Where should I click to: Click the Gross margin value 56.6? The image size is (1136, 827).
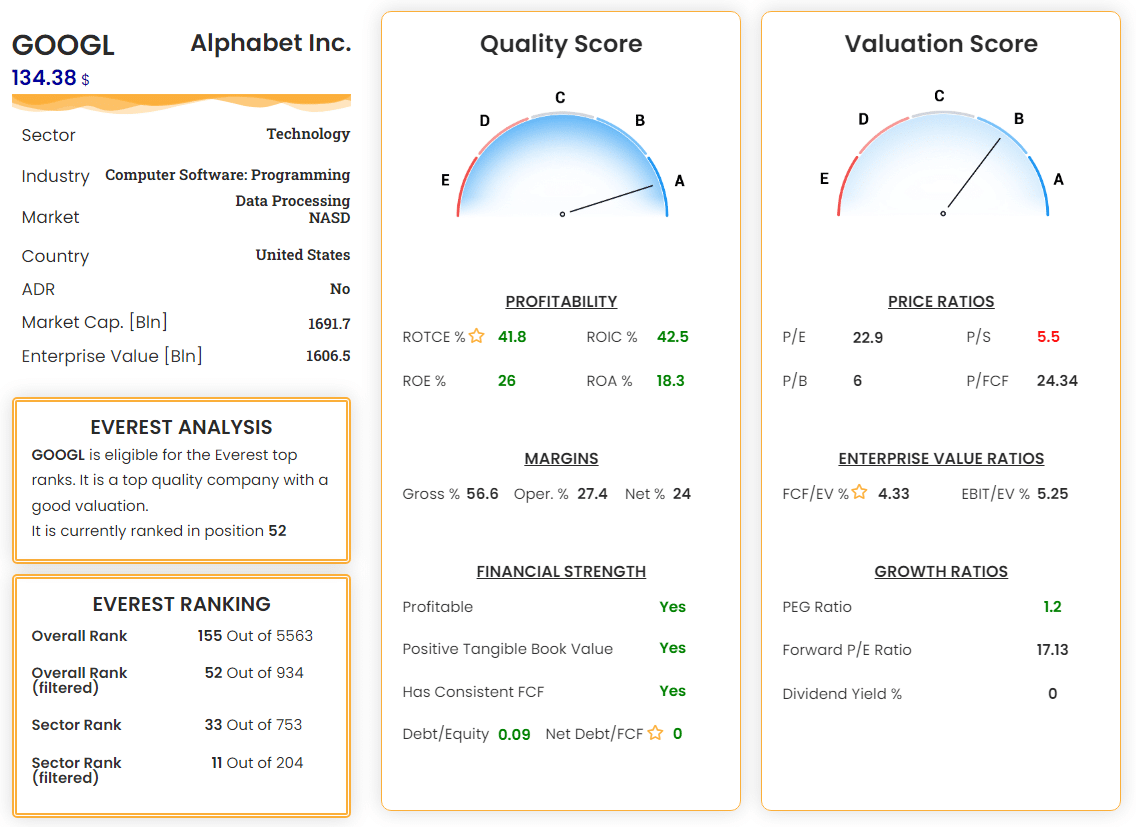(483, 494)
